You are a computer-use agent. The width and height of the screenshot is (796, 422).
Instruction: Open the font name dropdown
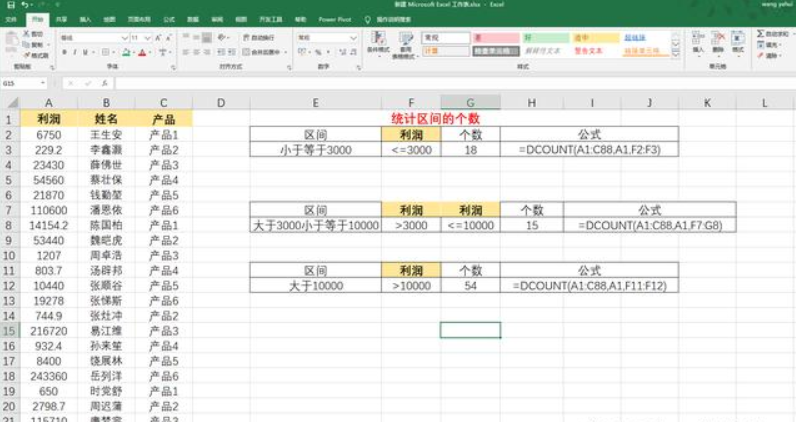pyautogui.click(x=124, y=38)
